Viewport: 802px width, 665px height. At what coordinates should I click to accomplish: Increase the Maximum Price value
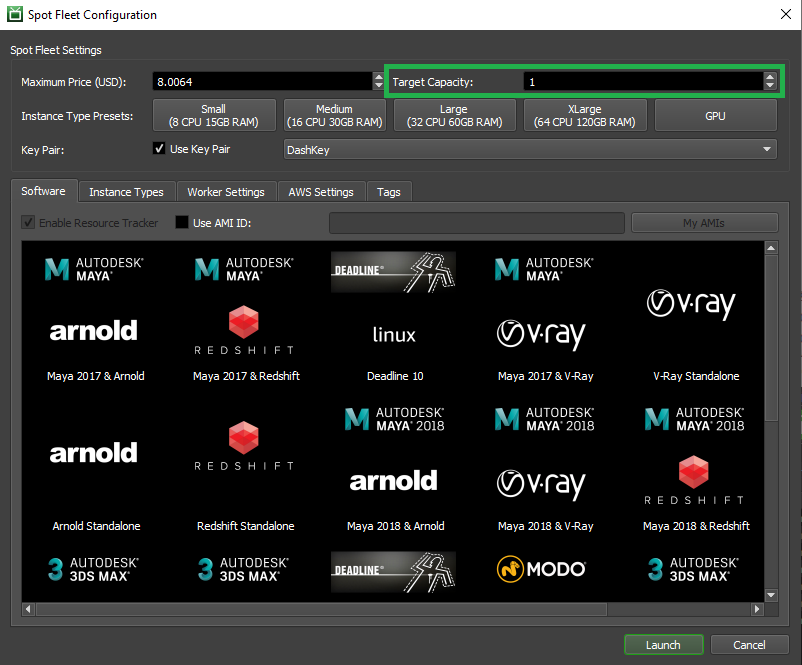point(378,77)
